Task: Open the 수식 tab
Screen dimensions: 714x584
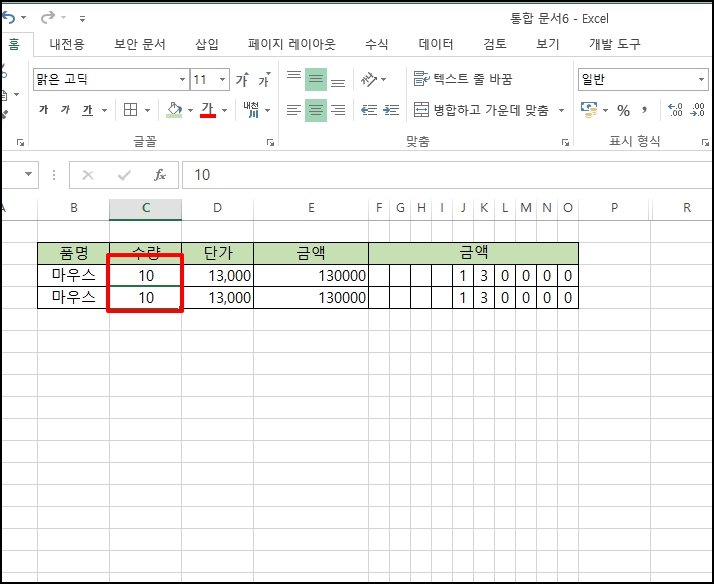Action: pos(377,44)
